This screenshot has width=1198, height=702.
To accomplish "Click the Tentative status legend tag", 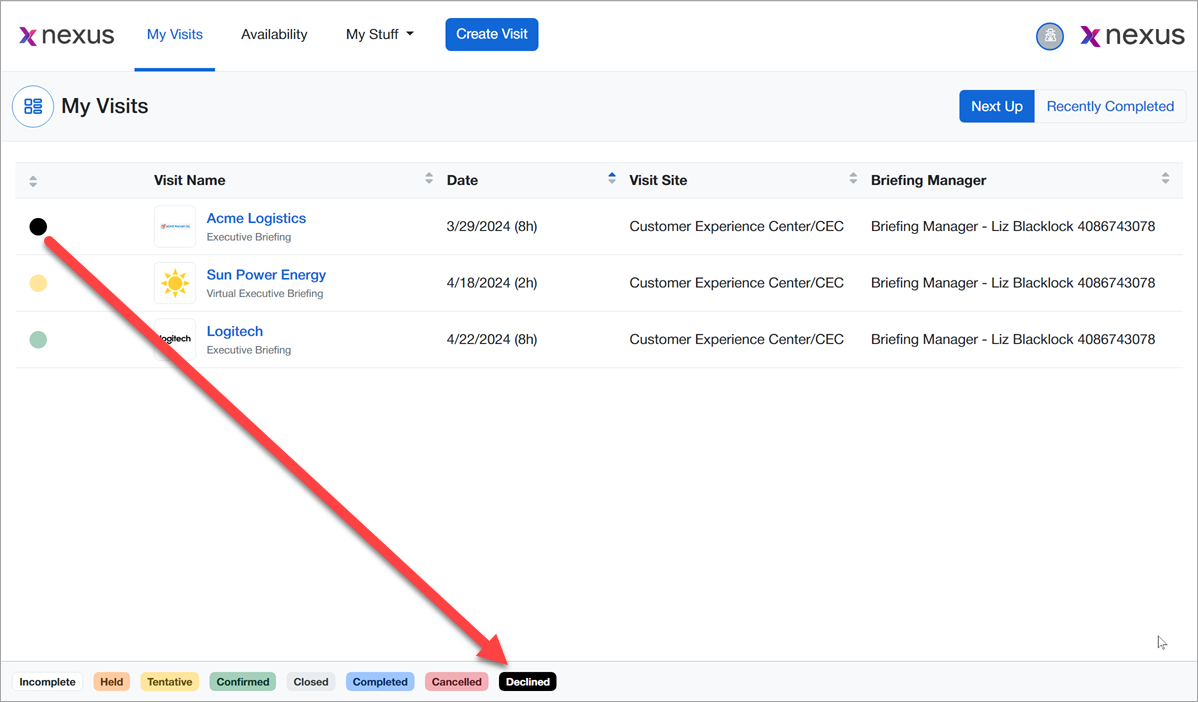I will 170,682.
